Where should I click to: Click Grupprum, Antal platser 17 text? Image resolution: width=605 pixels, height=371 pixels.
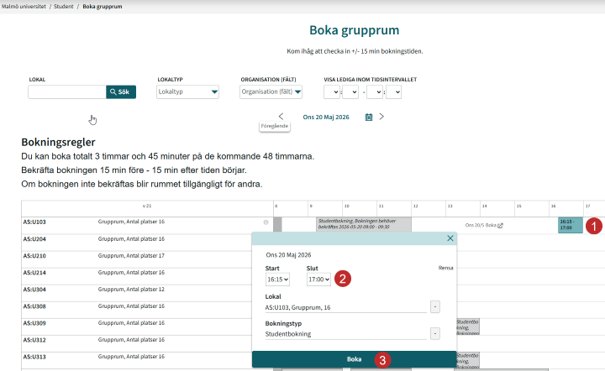click(x=131, y=256)
